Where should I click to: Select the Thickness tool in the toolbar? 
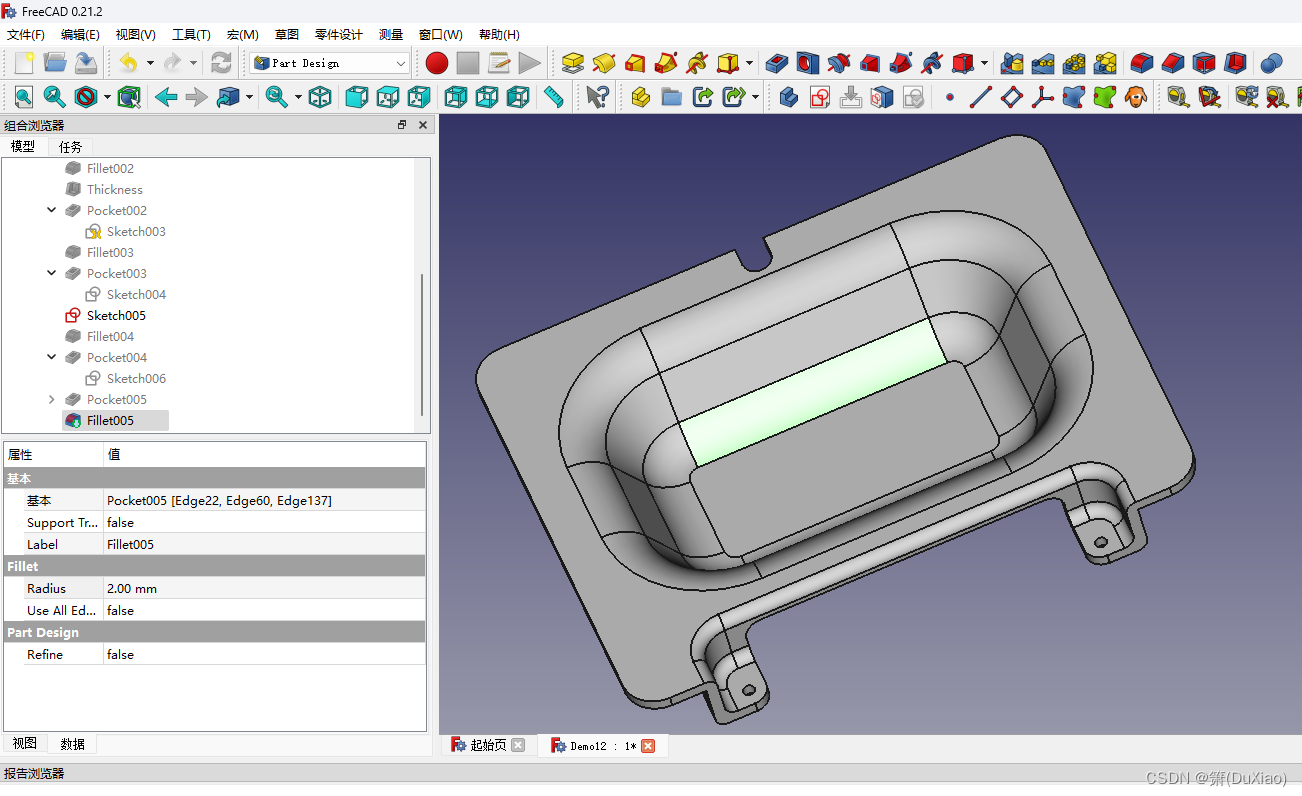pos(1235,63)
